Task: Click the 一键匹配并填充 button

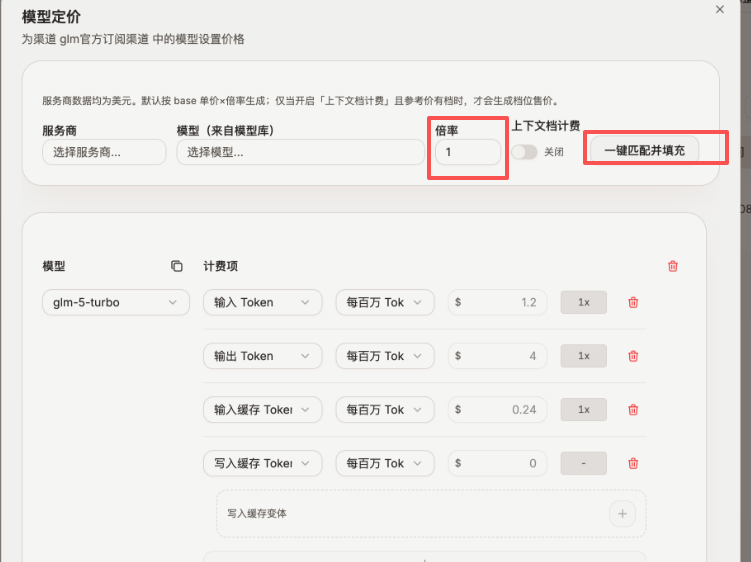Action: click(644, 150)
